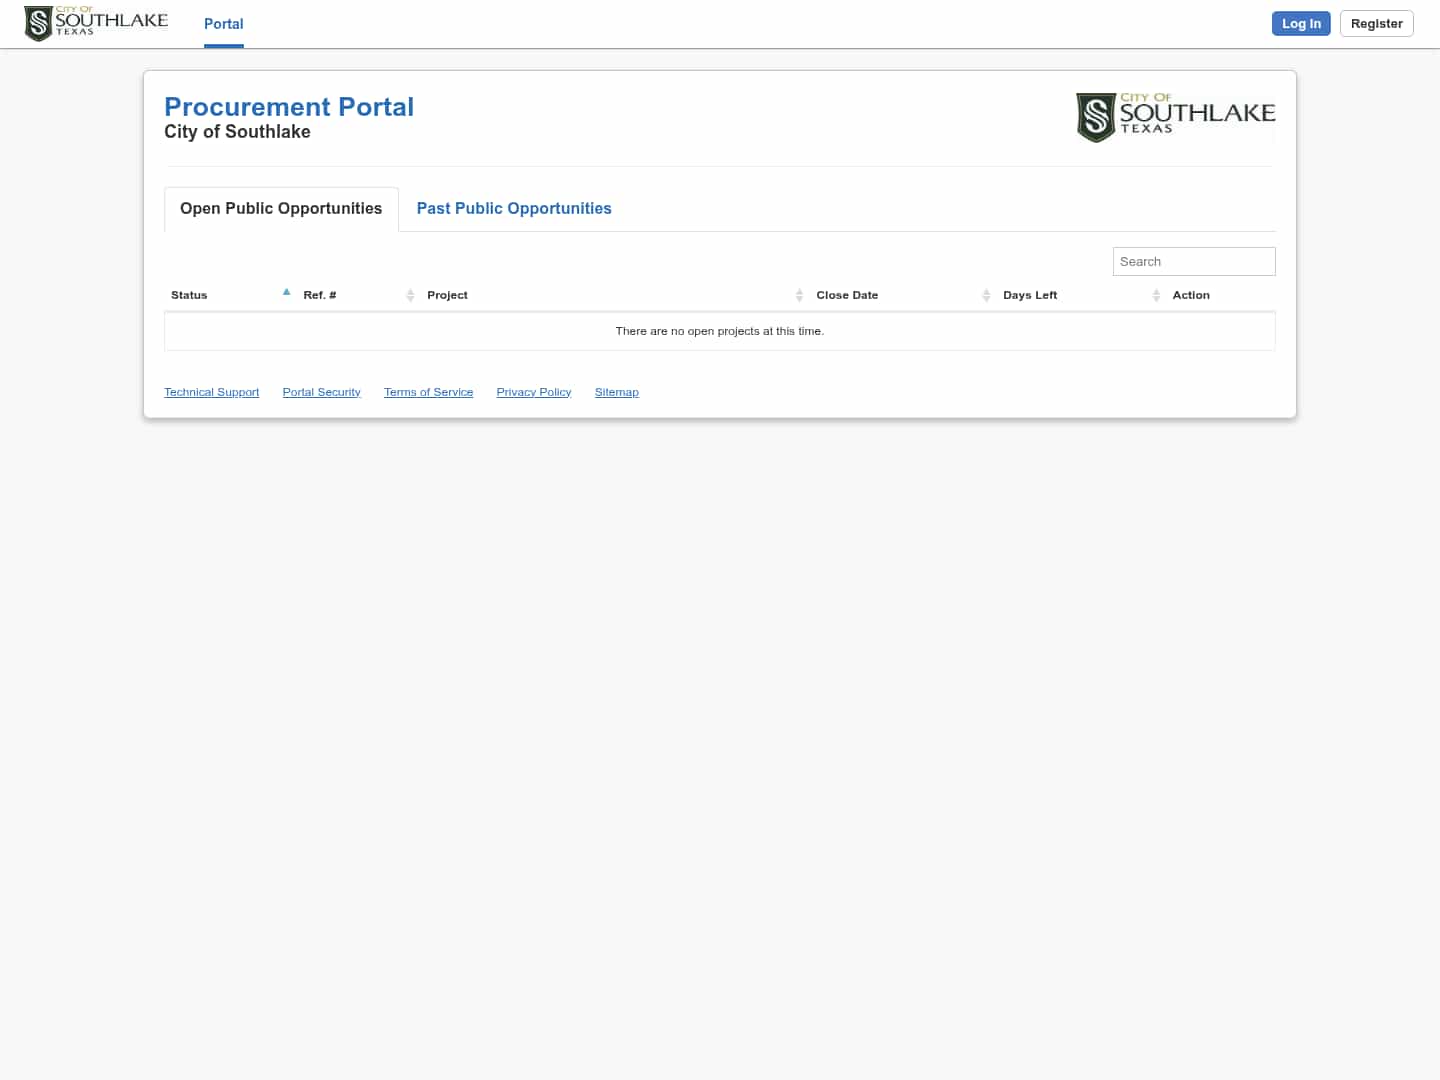Click the Register button
1440x1080 pixels.
(1376, 23)
